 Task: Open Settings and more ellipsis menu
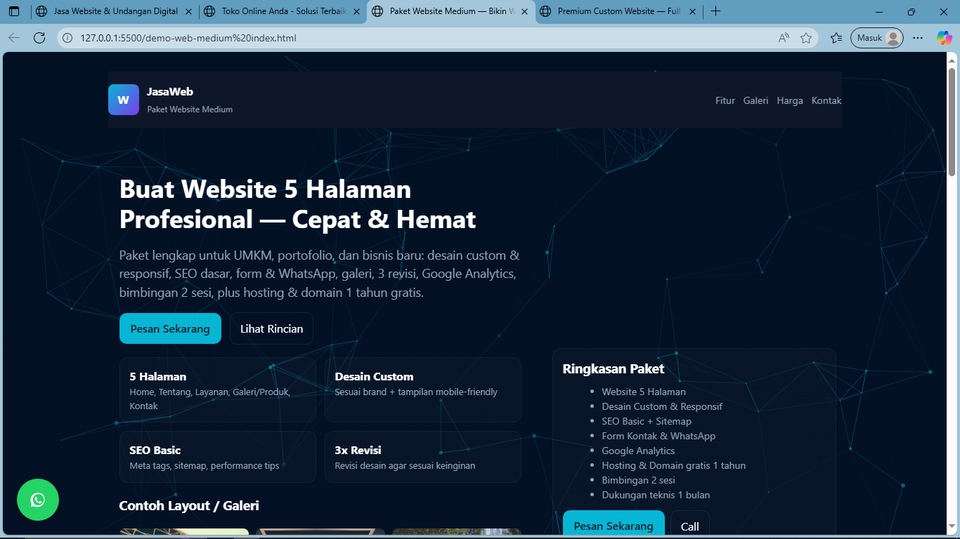point(917,38)
